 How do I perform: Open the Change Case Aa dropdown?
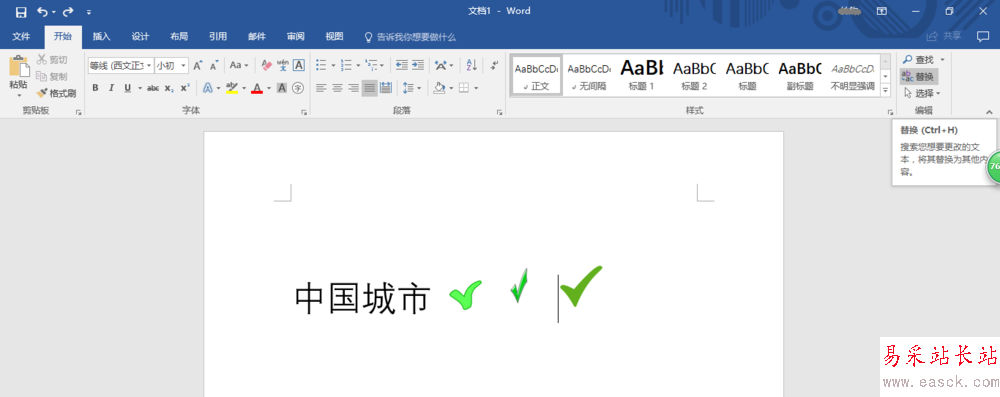pos(239,65)
